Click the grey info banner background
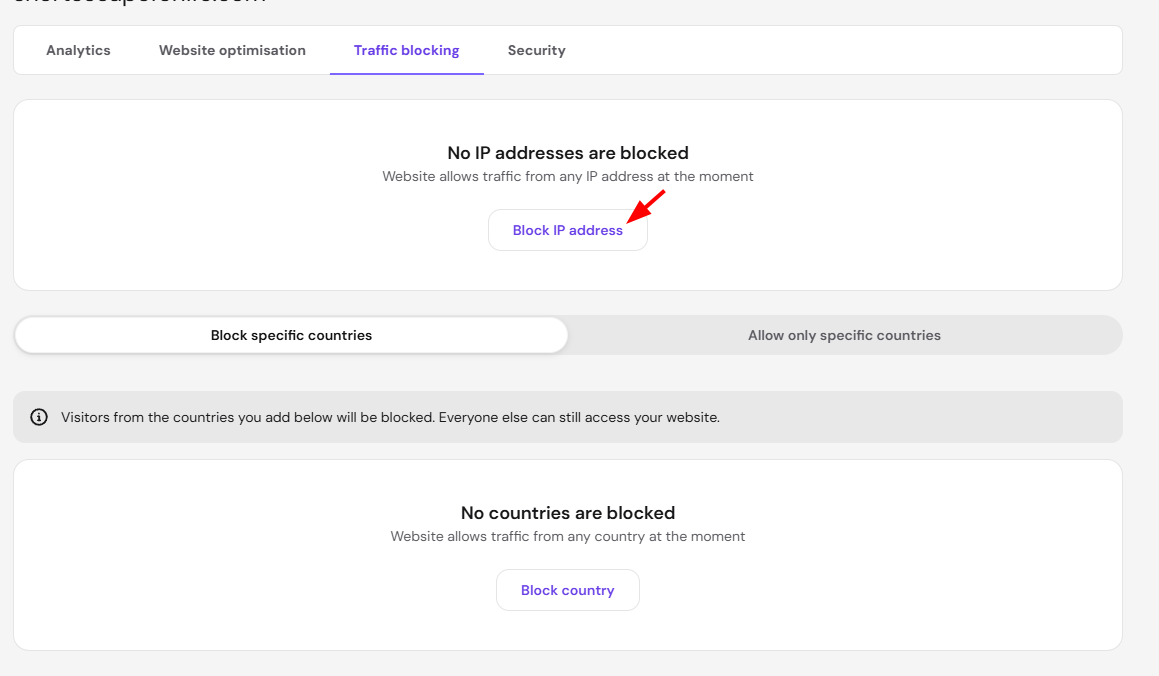 click(x=924, y=417)
